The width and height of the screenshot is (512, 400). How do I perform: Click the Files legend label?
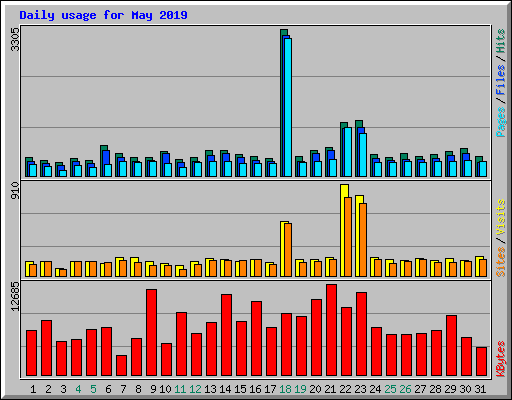click(501, 80)
